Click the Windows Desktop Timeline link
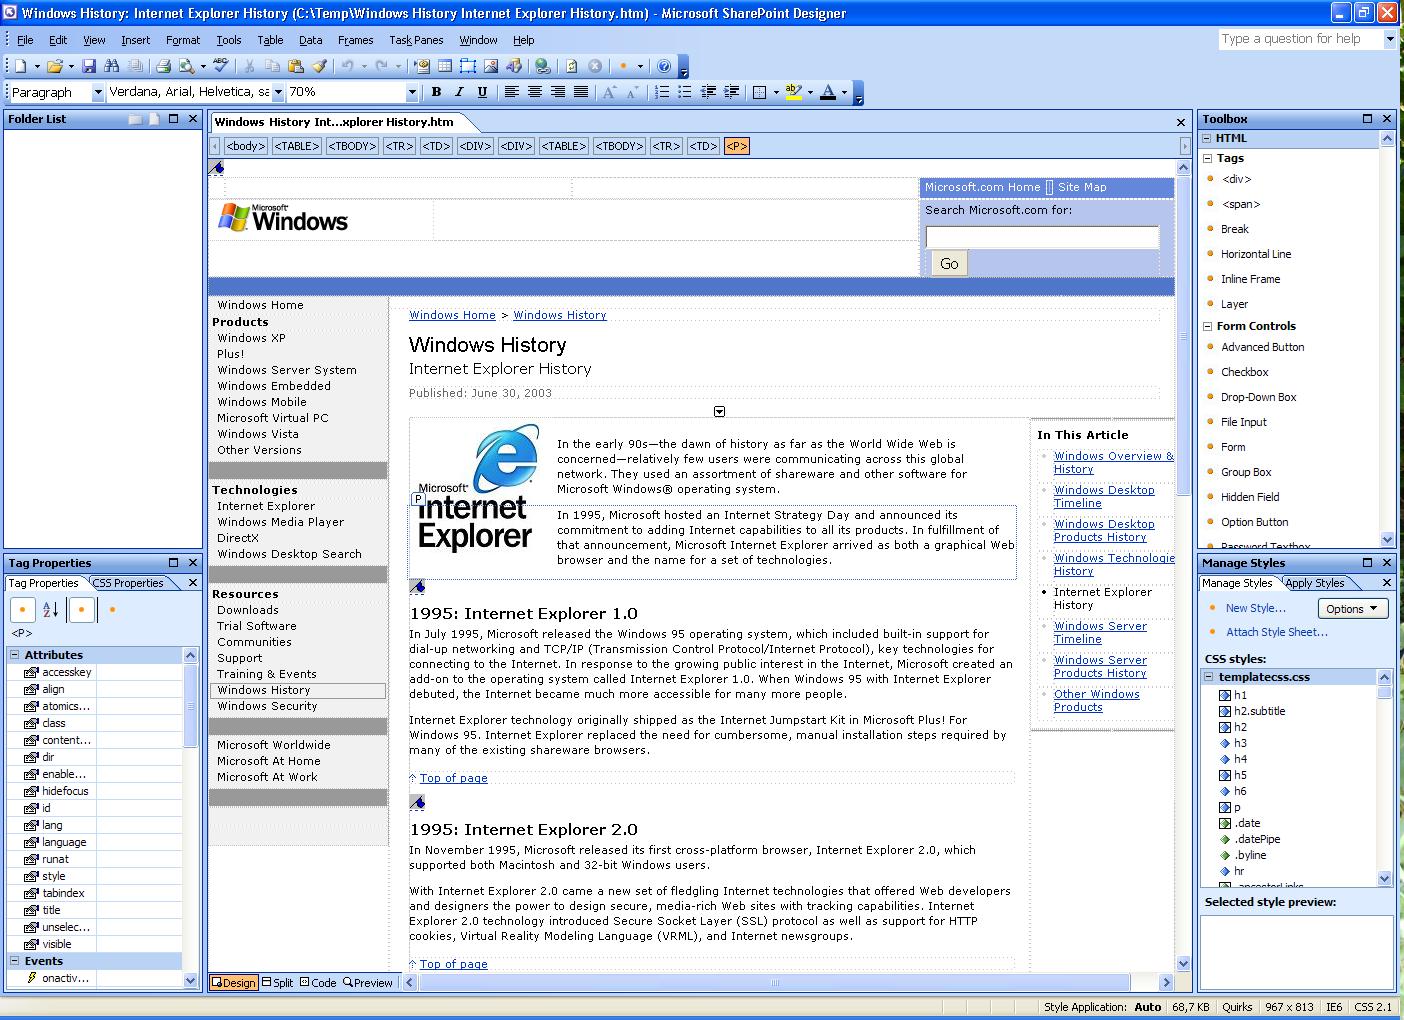 tap(1103, 497)
